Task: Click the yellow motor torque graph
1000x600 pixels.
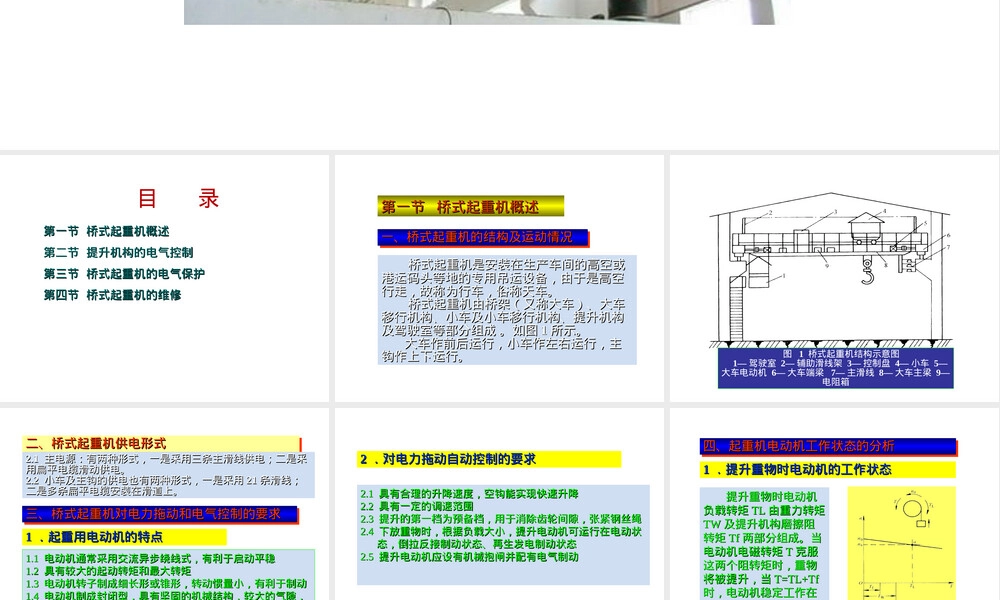Action: tap(902, 543)
